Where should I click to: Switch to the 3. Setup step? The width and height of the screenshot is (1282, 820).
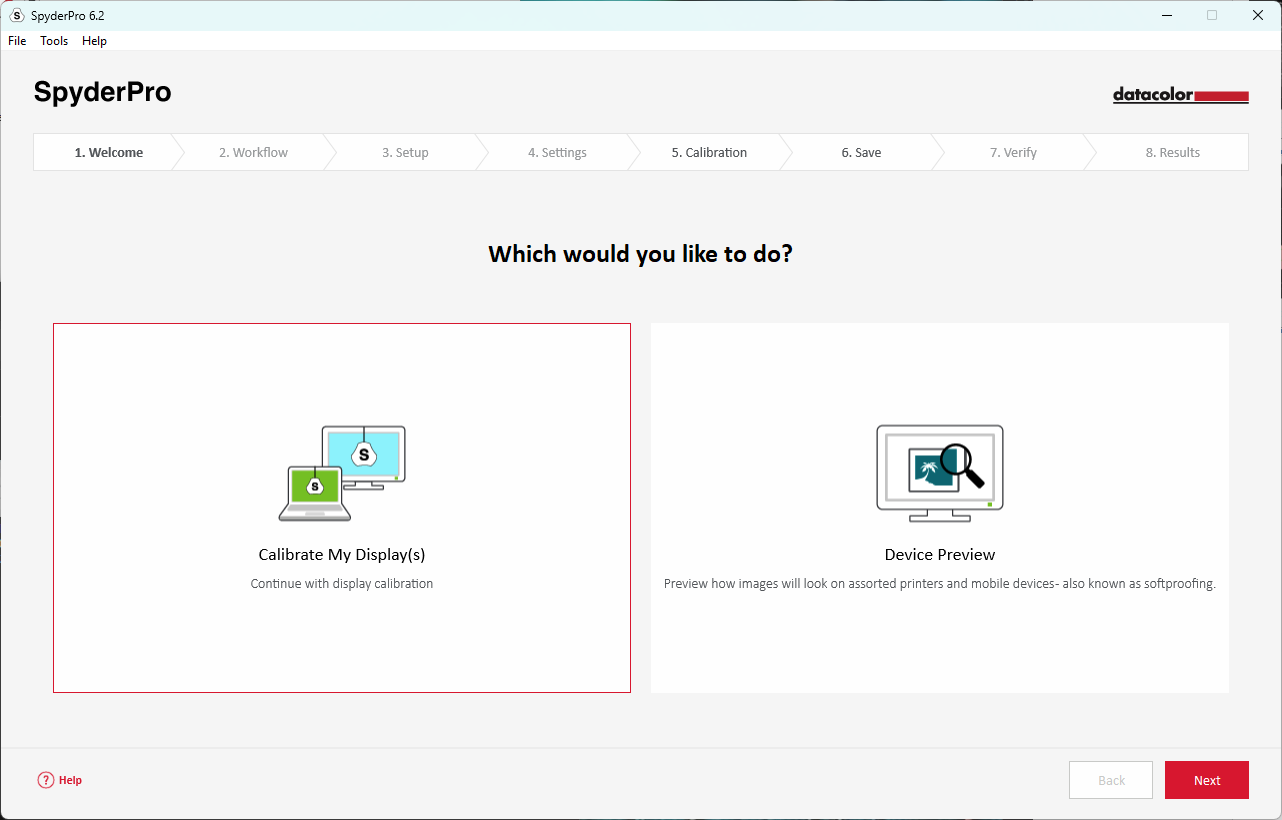(x=405, y=153)
